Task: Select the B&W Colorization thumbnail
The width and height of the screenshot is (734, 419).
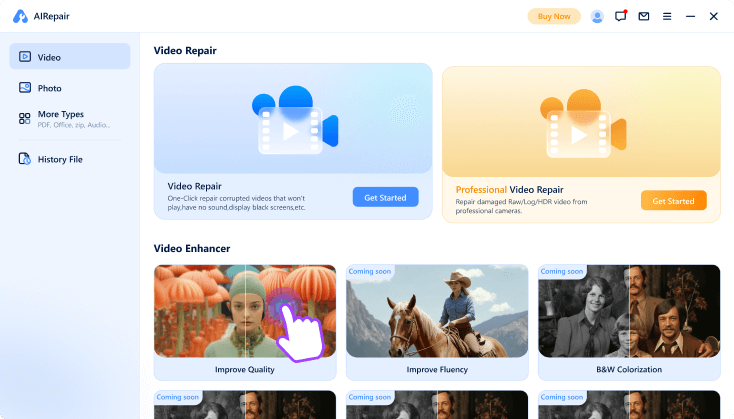Action: coord(628,311)
